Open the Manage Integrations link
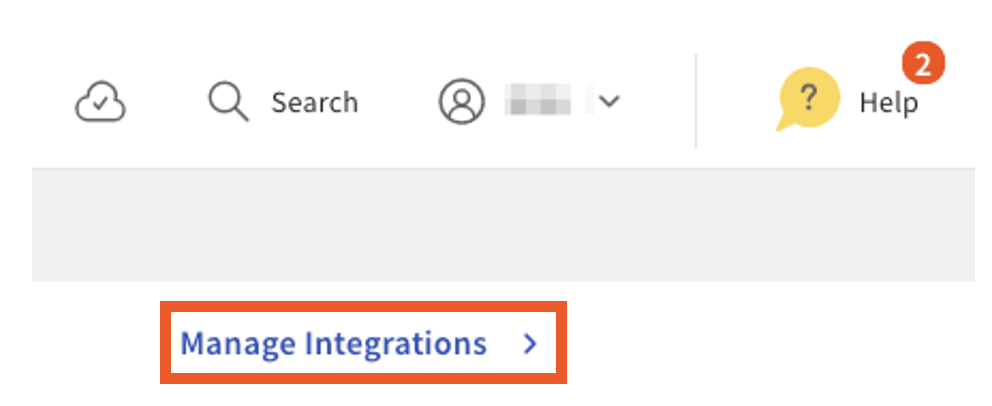The width and height of the screenshot is (992, 406). pyautogui.click(x=333, y=344)
